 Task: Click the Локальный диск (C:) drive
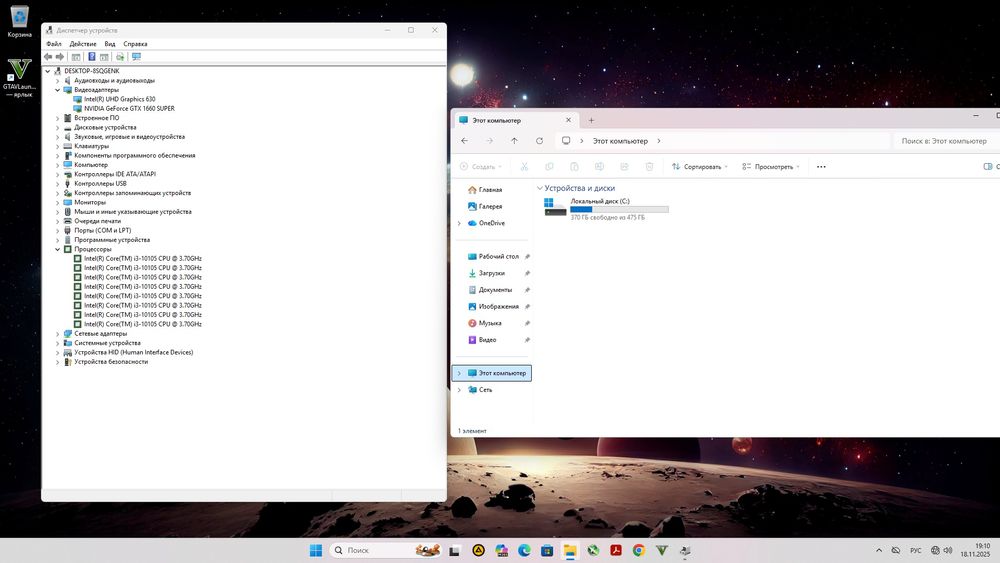(x=600, y=201)
